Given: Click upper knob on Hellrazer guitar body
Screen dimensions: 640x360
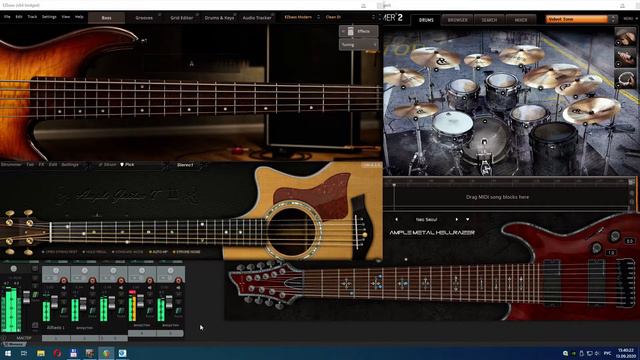Looking at the screenshot, I should click(x=615, y=236).
